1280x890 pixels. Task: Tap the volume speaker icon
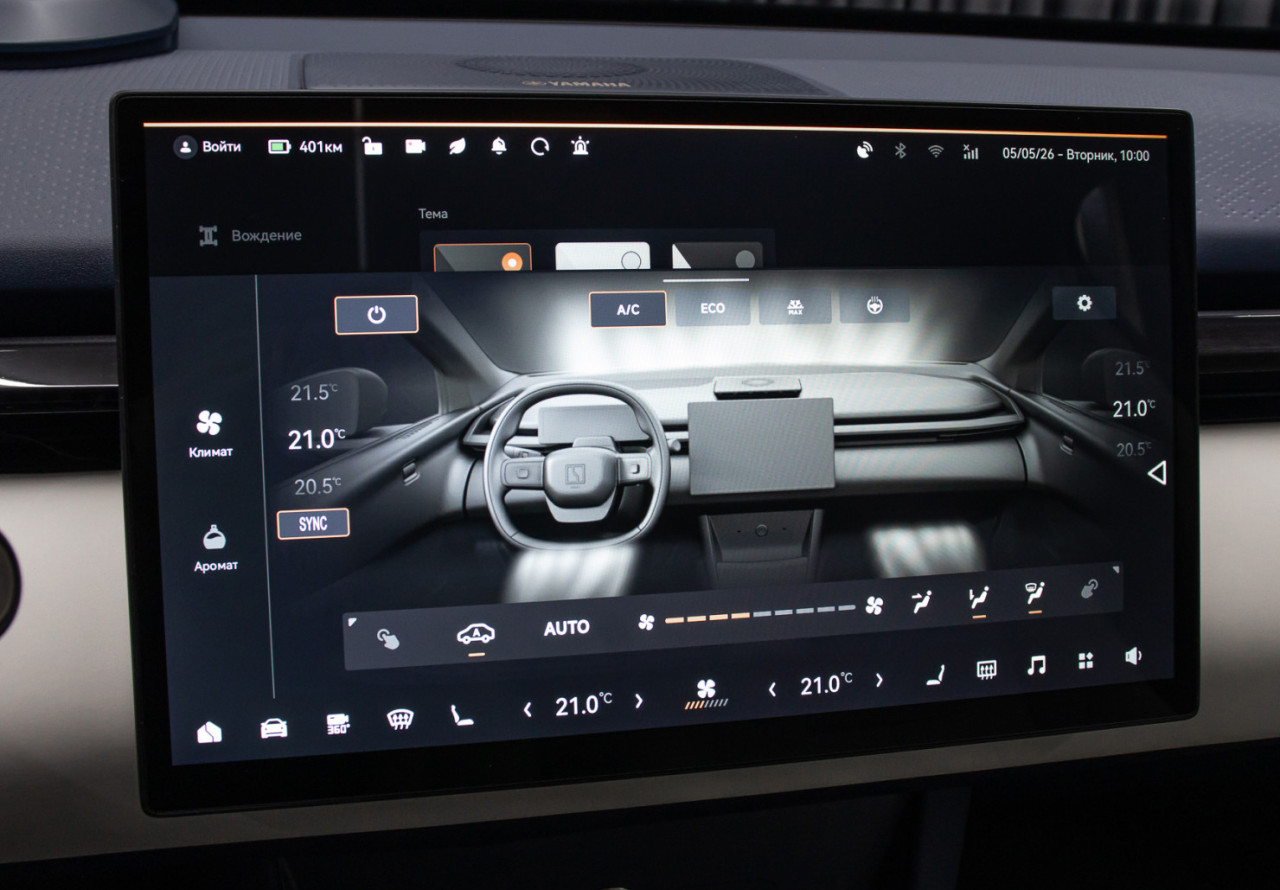point(1133,656)
